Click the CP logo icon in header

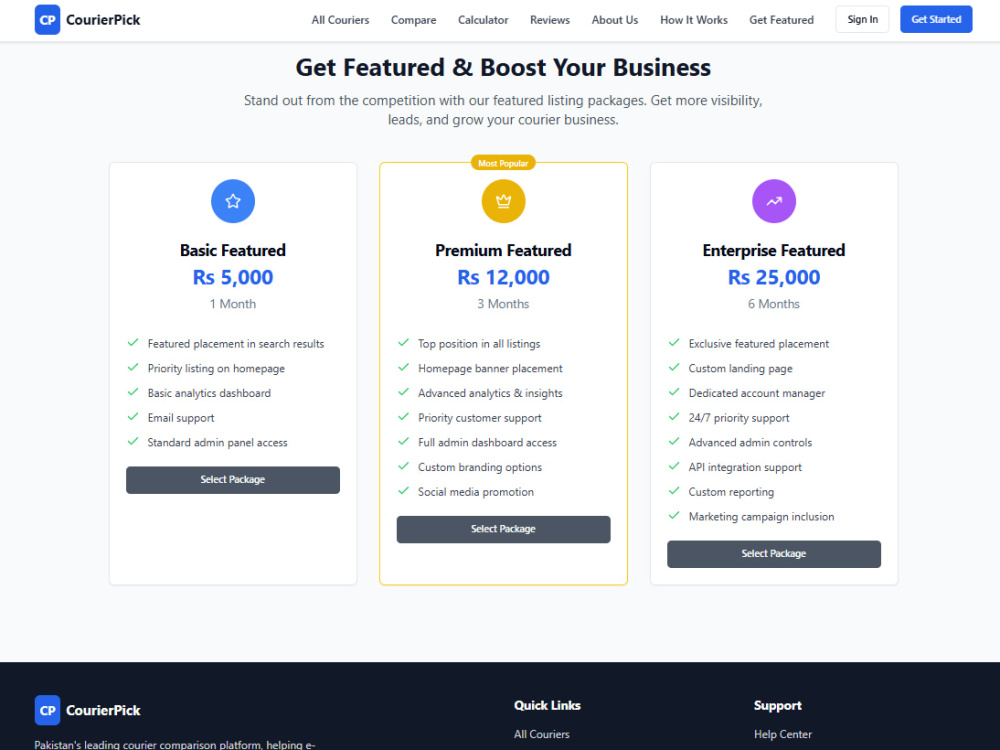point(47,20)
